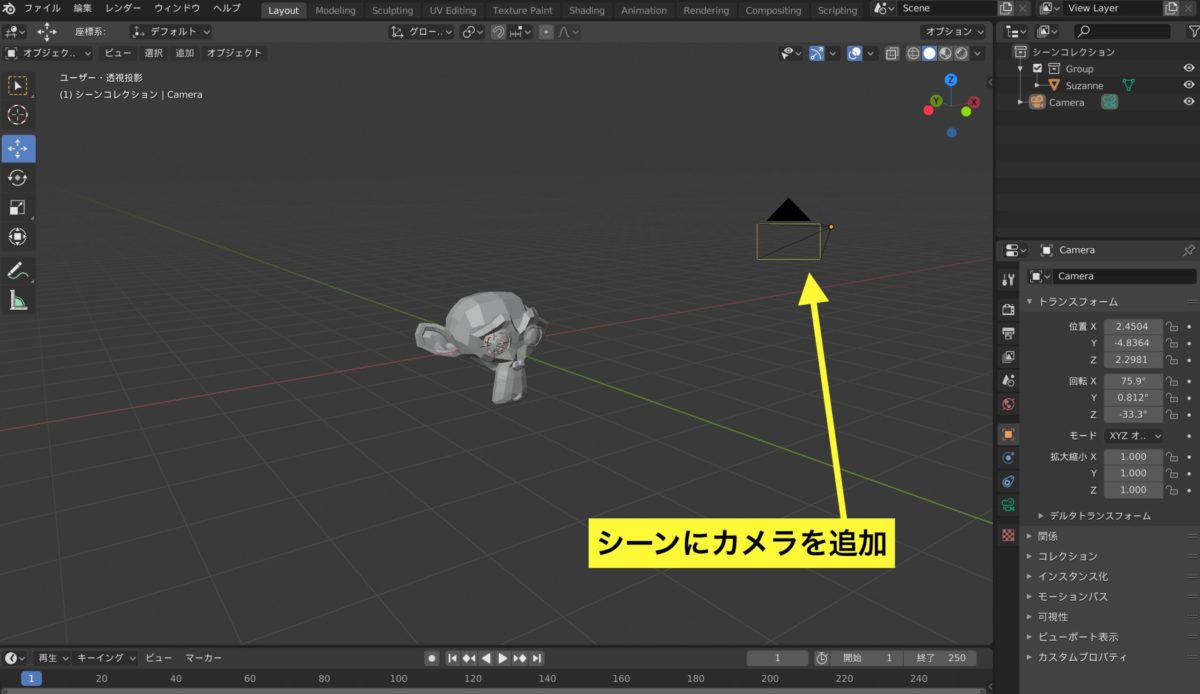Open the Object Constraints properties tab

click(x=1008, y=482)
